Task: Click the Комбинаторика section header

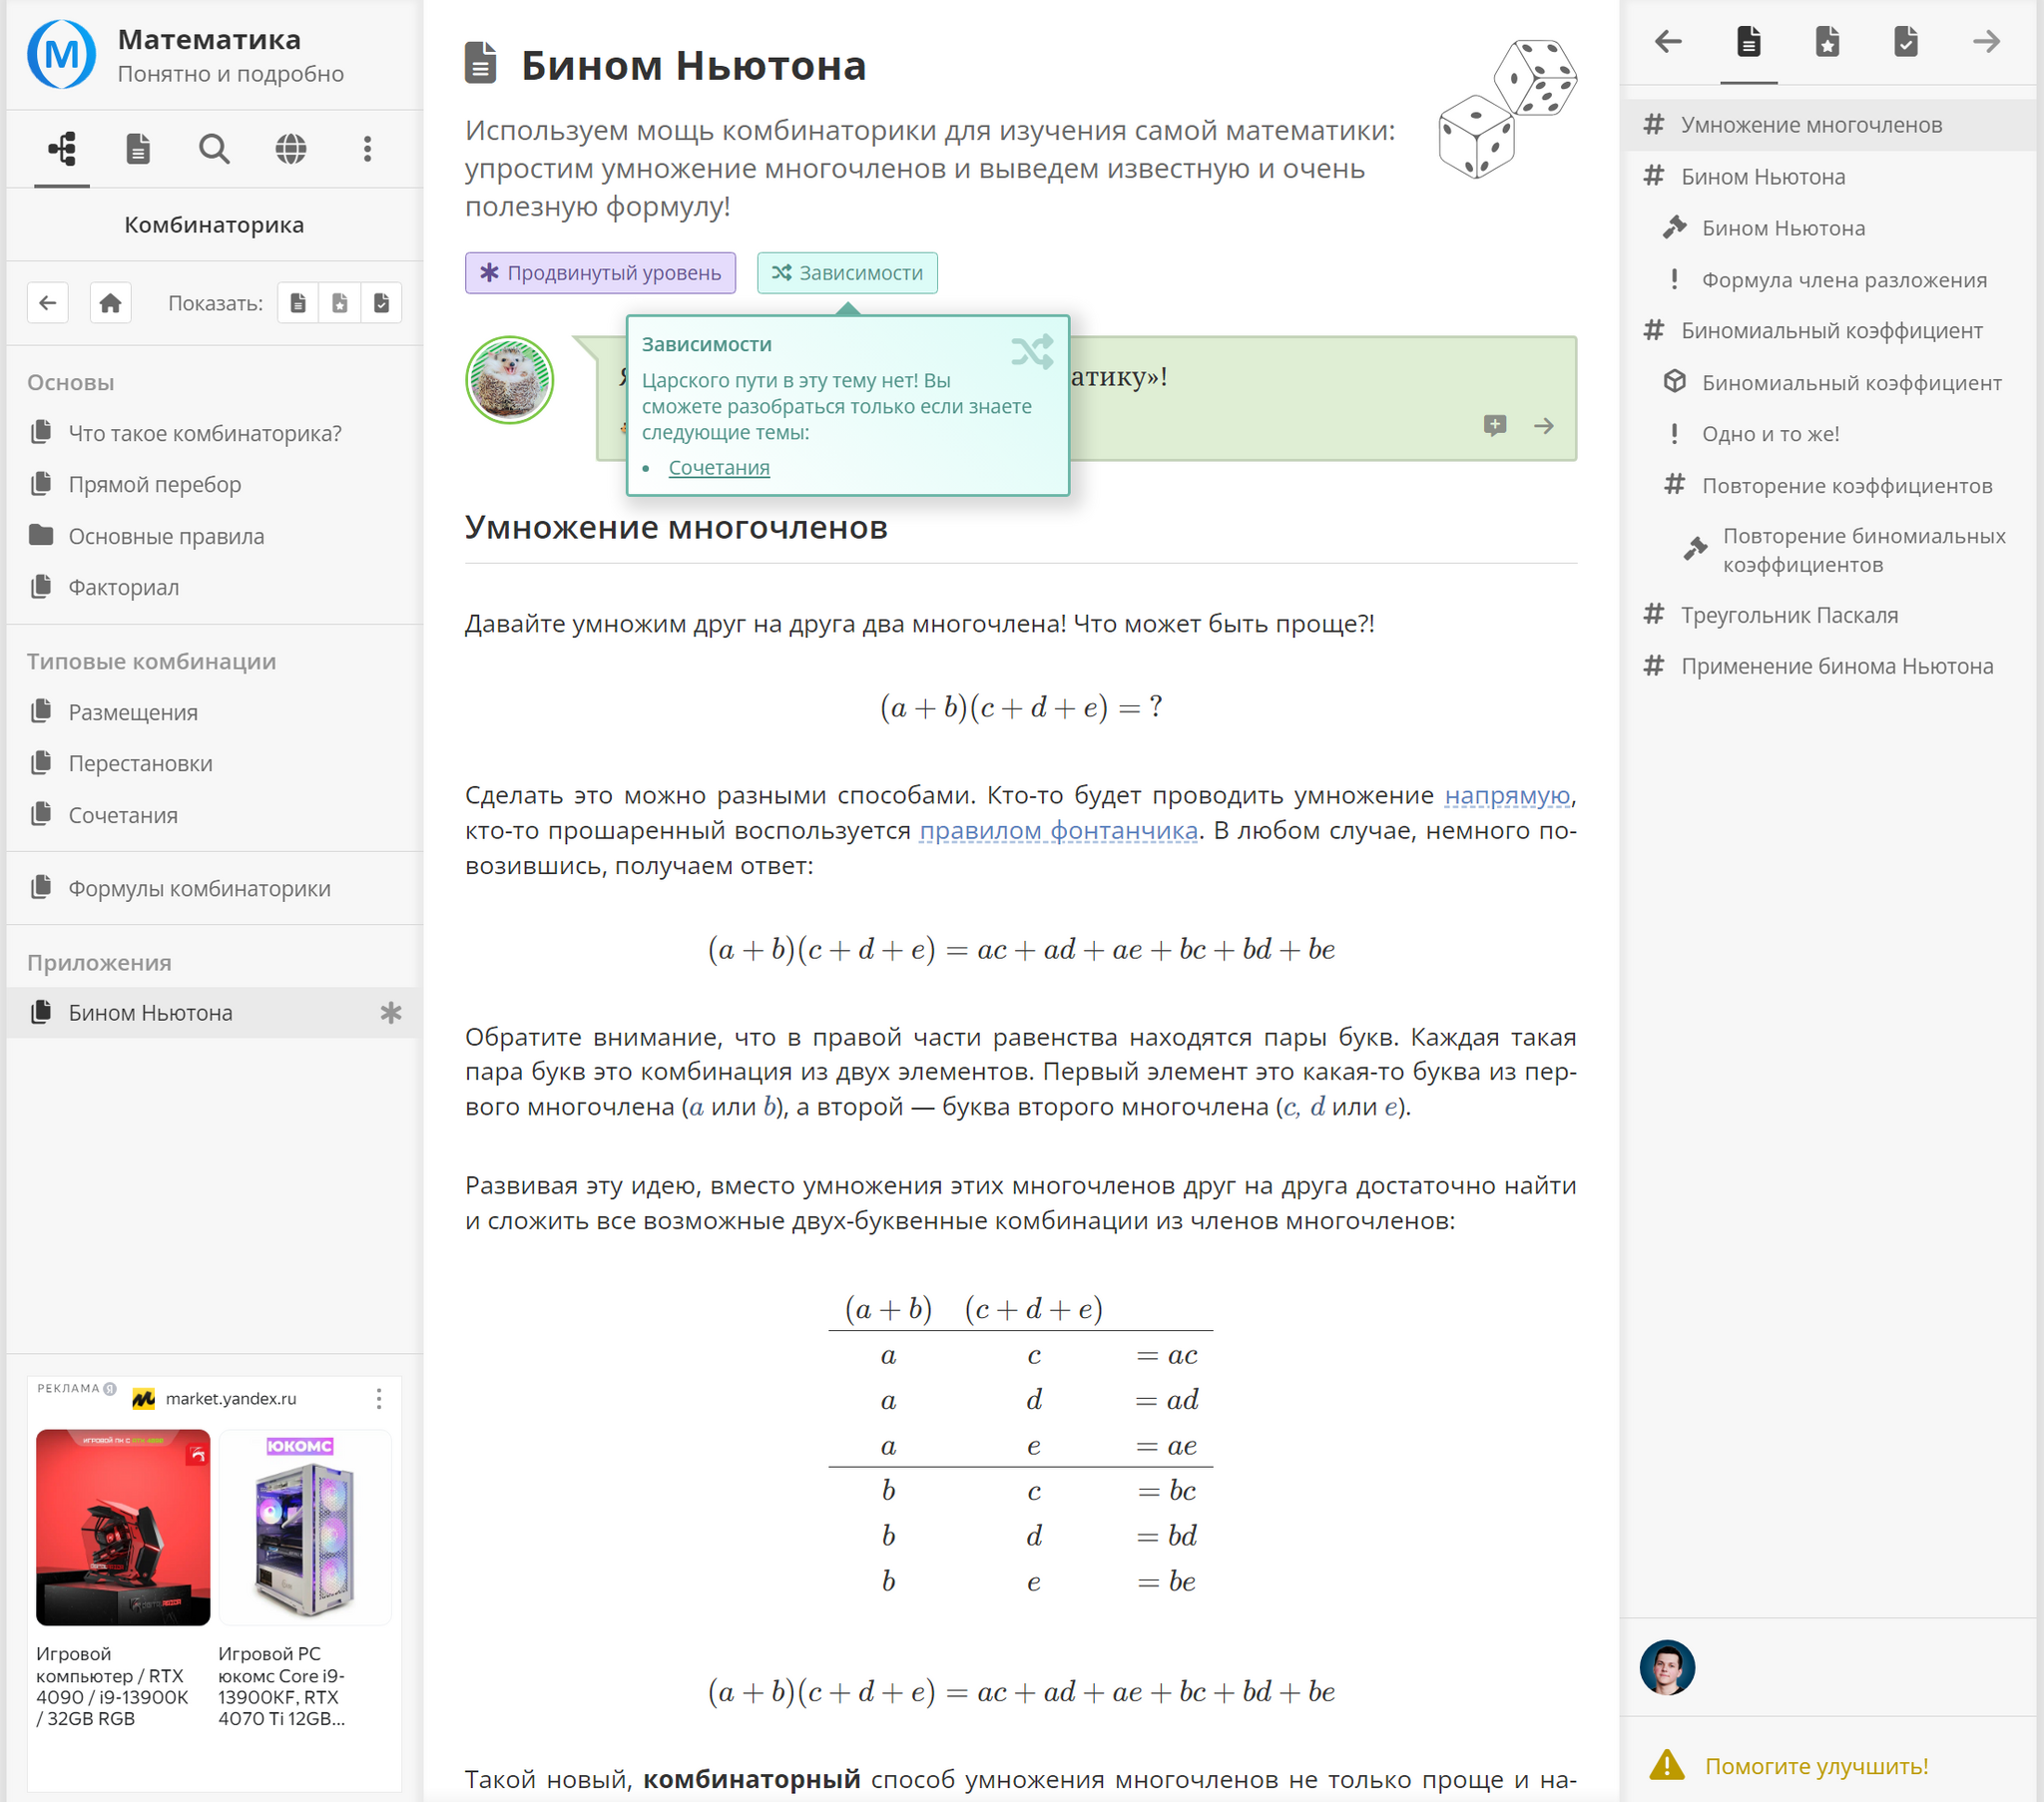Action: [213, 223]
